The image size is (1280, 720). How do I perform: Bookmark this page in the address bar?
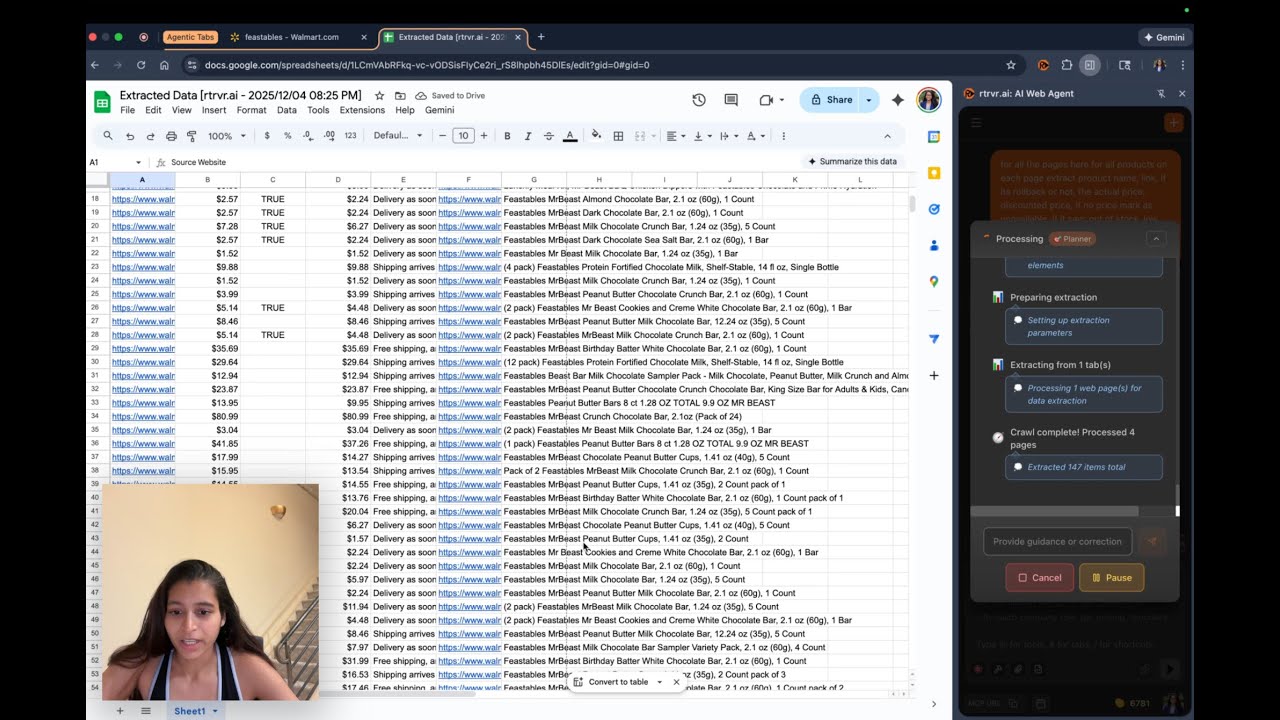pos(1011,65)
